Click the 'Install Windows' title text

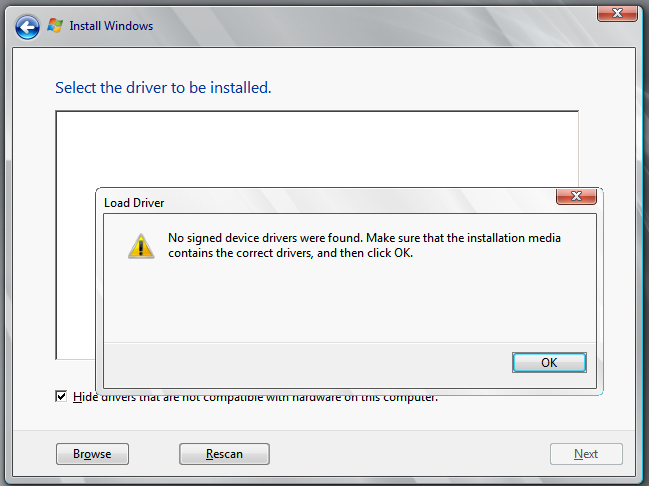tap(111, 26)
